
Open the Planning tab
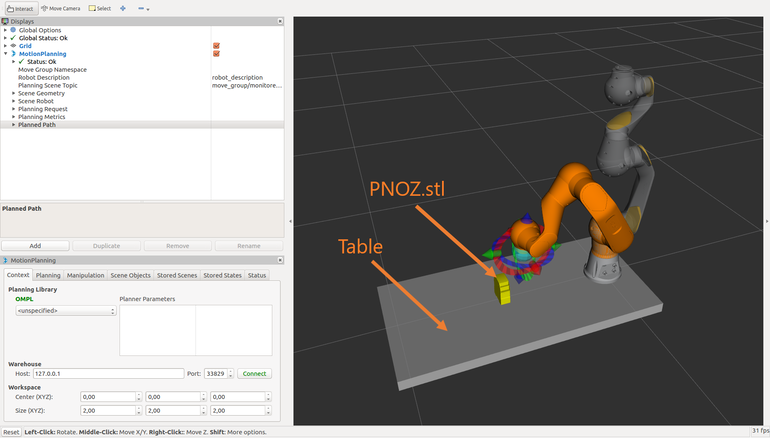pyautogui.click(x=48, y=275)
